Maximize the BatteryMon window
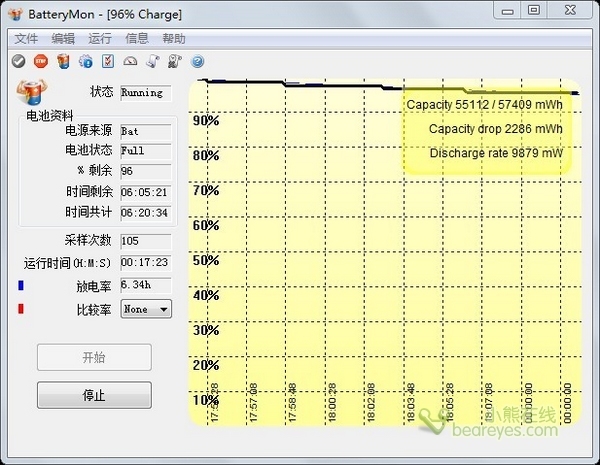The height and width of the screenshot is (465, 600). click(x=534, y=10)
